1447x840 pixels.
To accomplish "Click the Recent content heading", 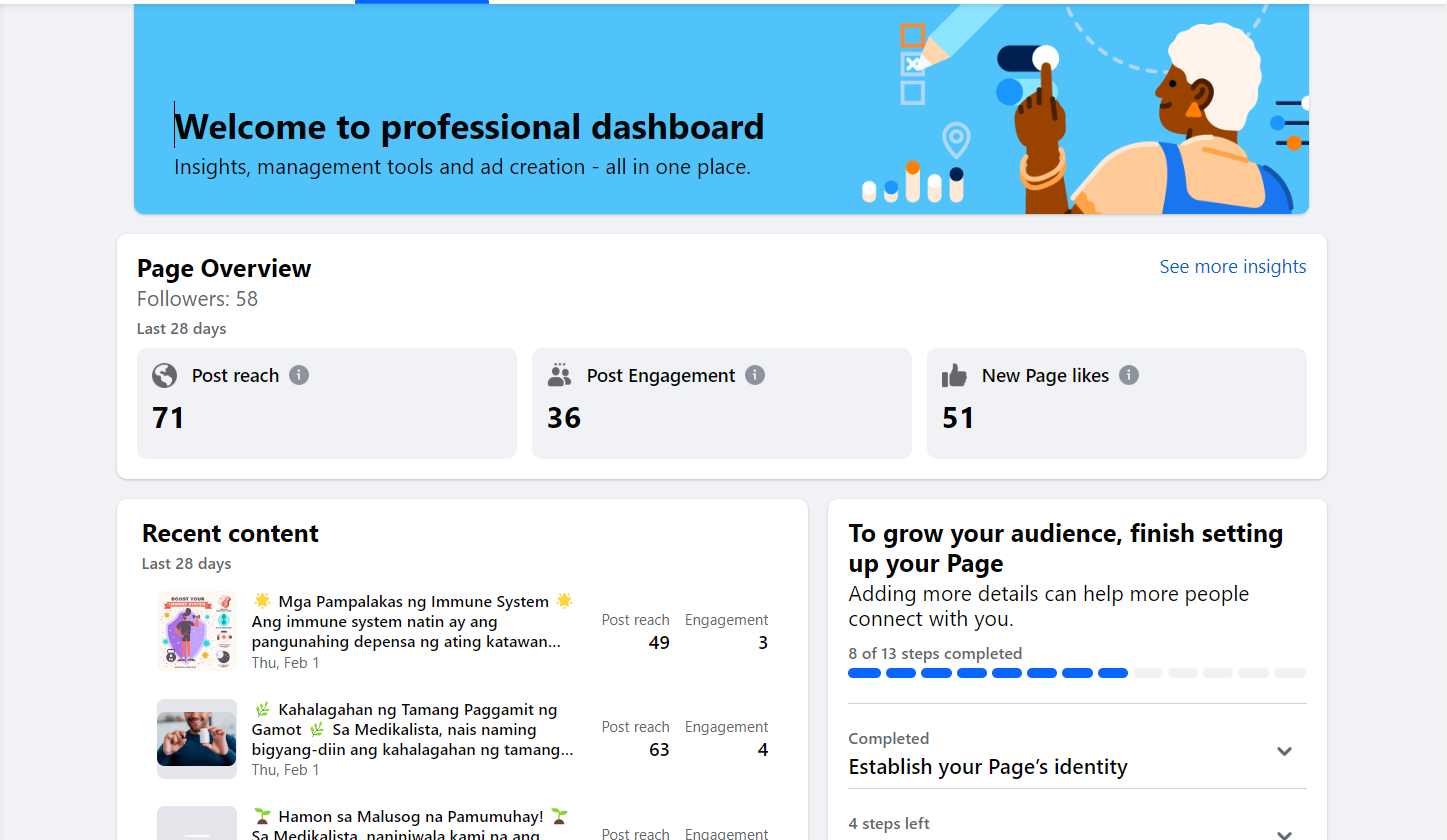I will (230, 533).
